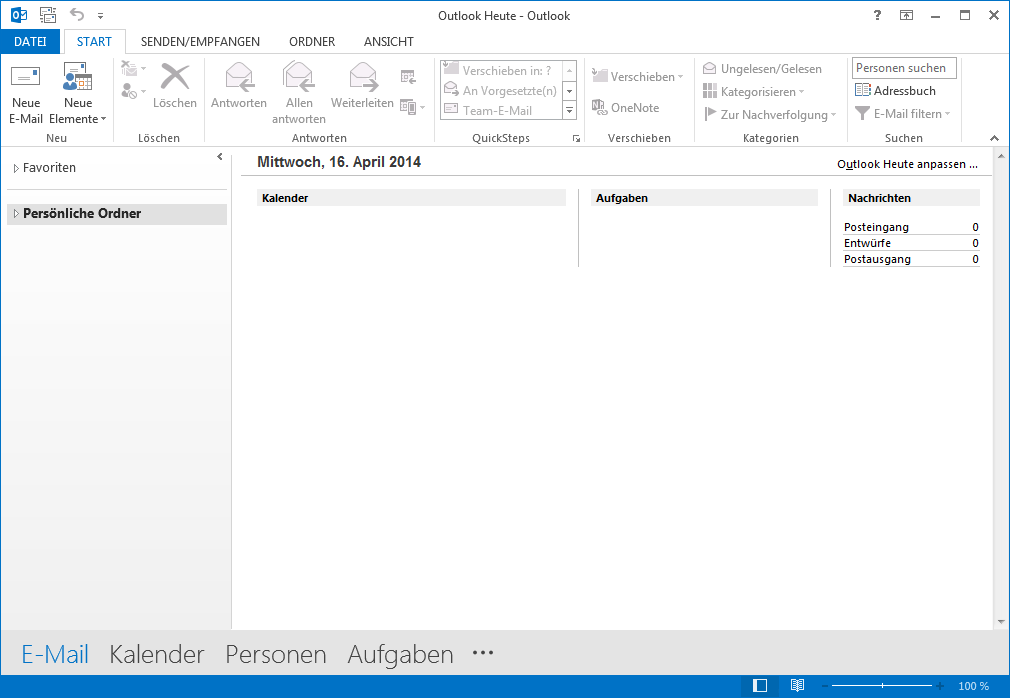Click the vertical scrollbar down arrow

(x=1001, y=622)
